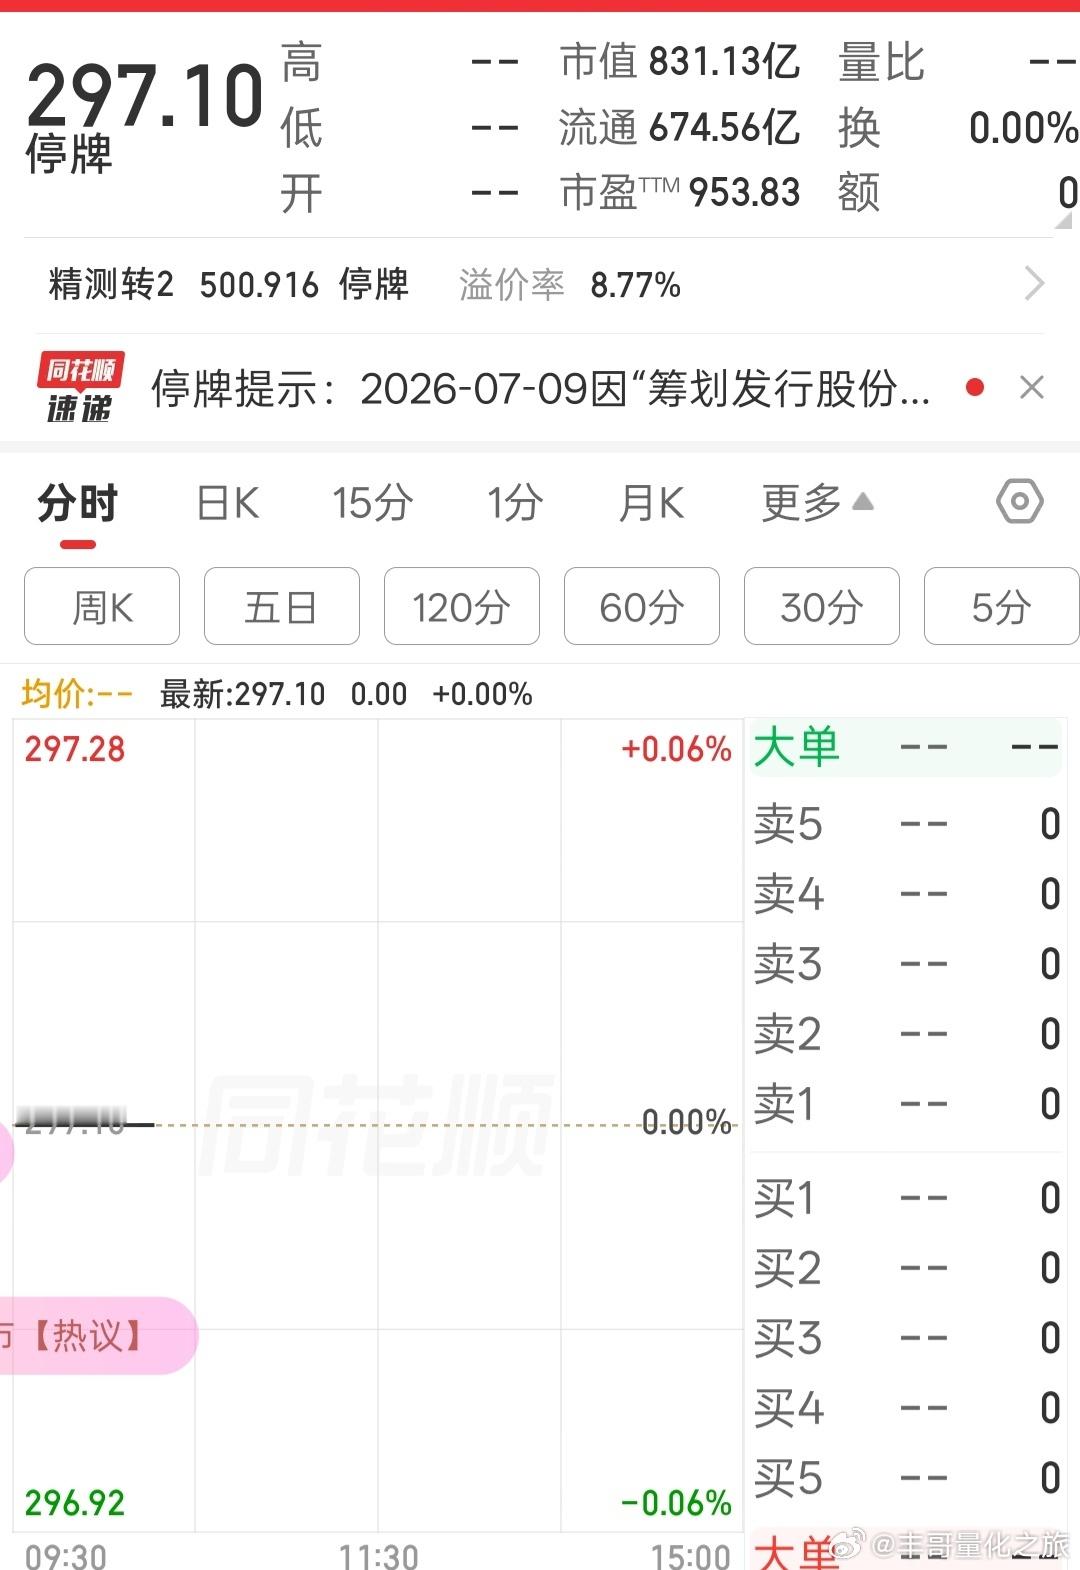This screenshot has height=1570, width=1080.
Task: Open the 精测转2 bond details chevron
Action: [x=1035, y=284]
